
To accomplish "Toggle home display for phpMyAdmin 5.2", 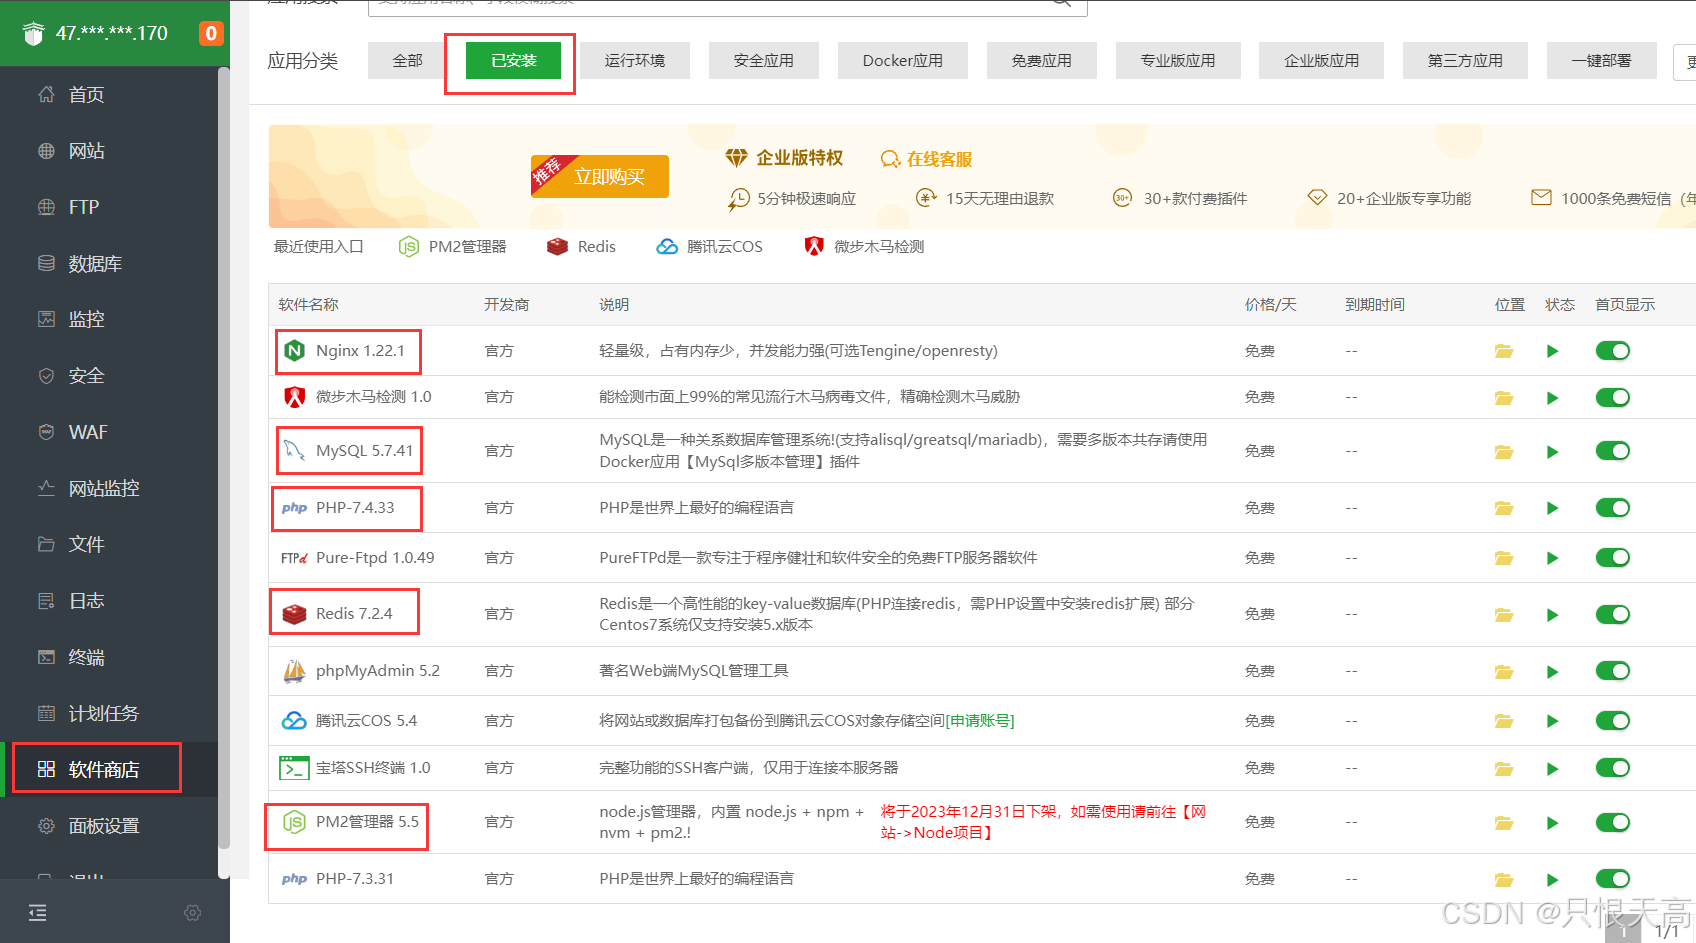I will click(1613, 671).
